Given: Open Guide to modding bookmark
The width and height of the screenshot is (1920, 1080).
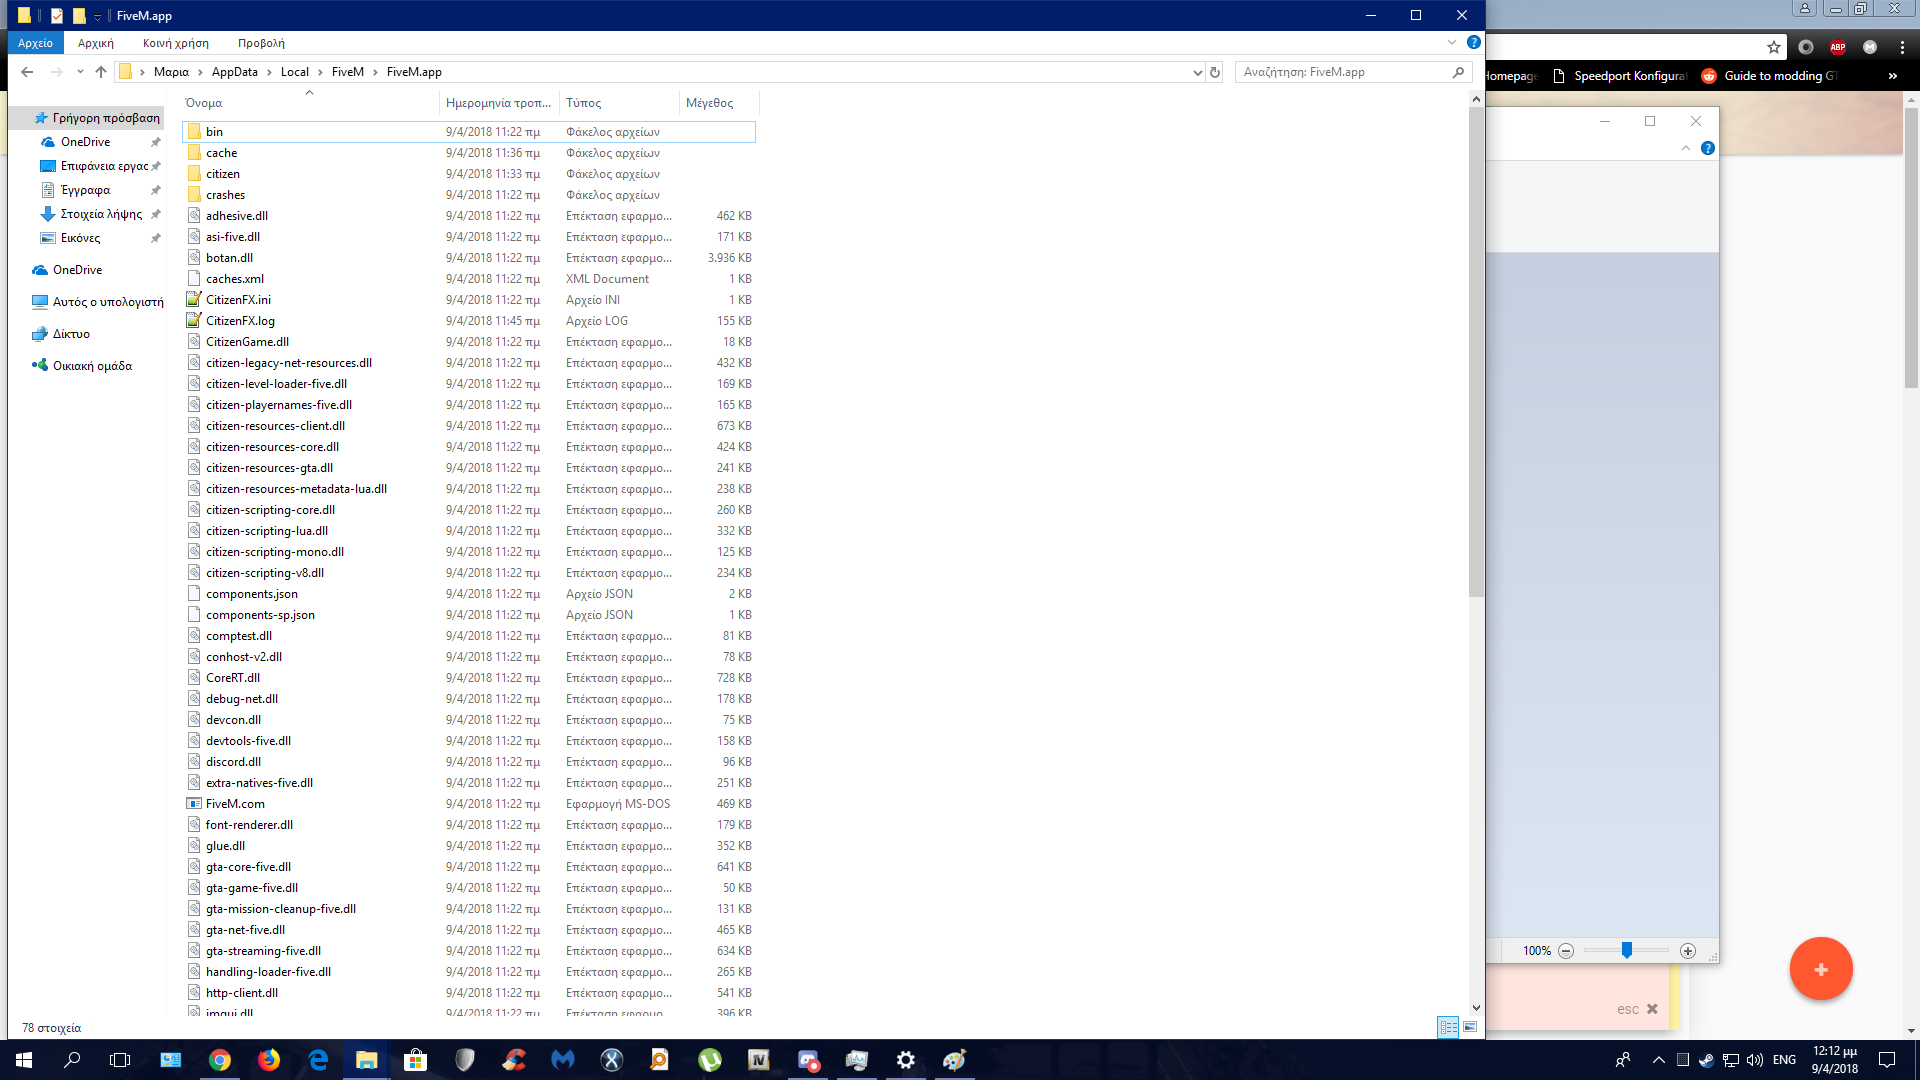Looking at the screenshot, I should (x=1770, y=76).
